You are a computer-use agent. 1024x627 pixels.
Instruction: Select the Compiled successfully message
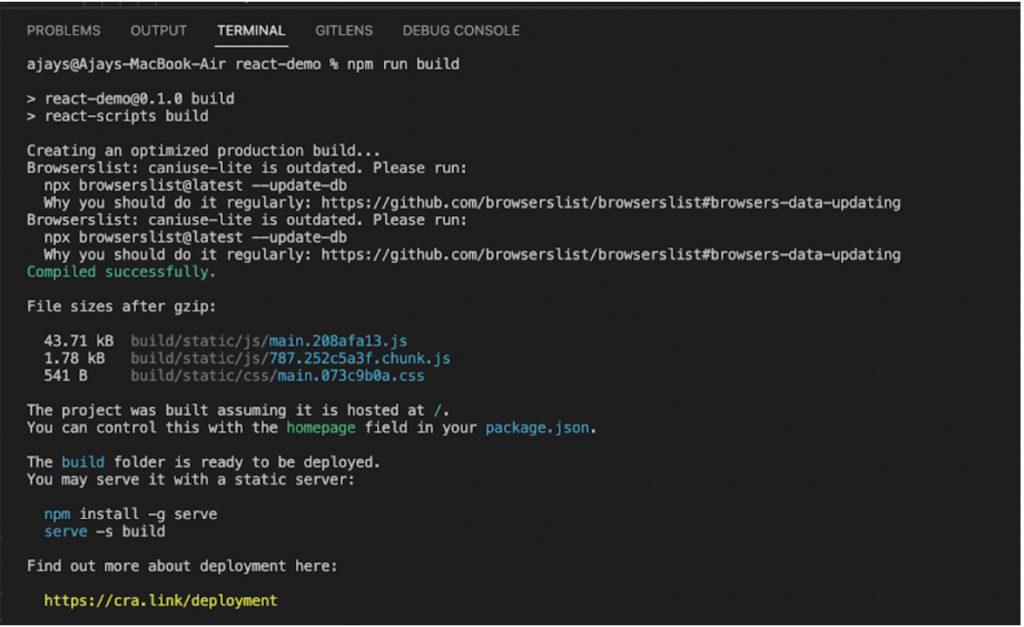click(120, 271)
